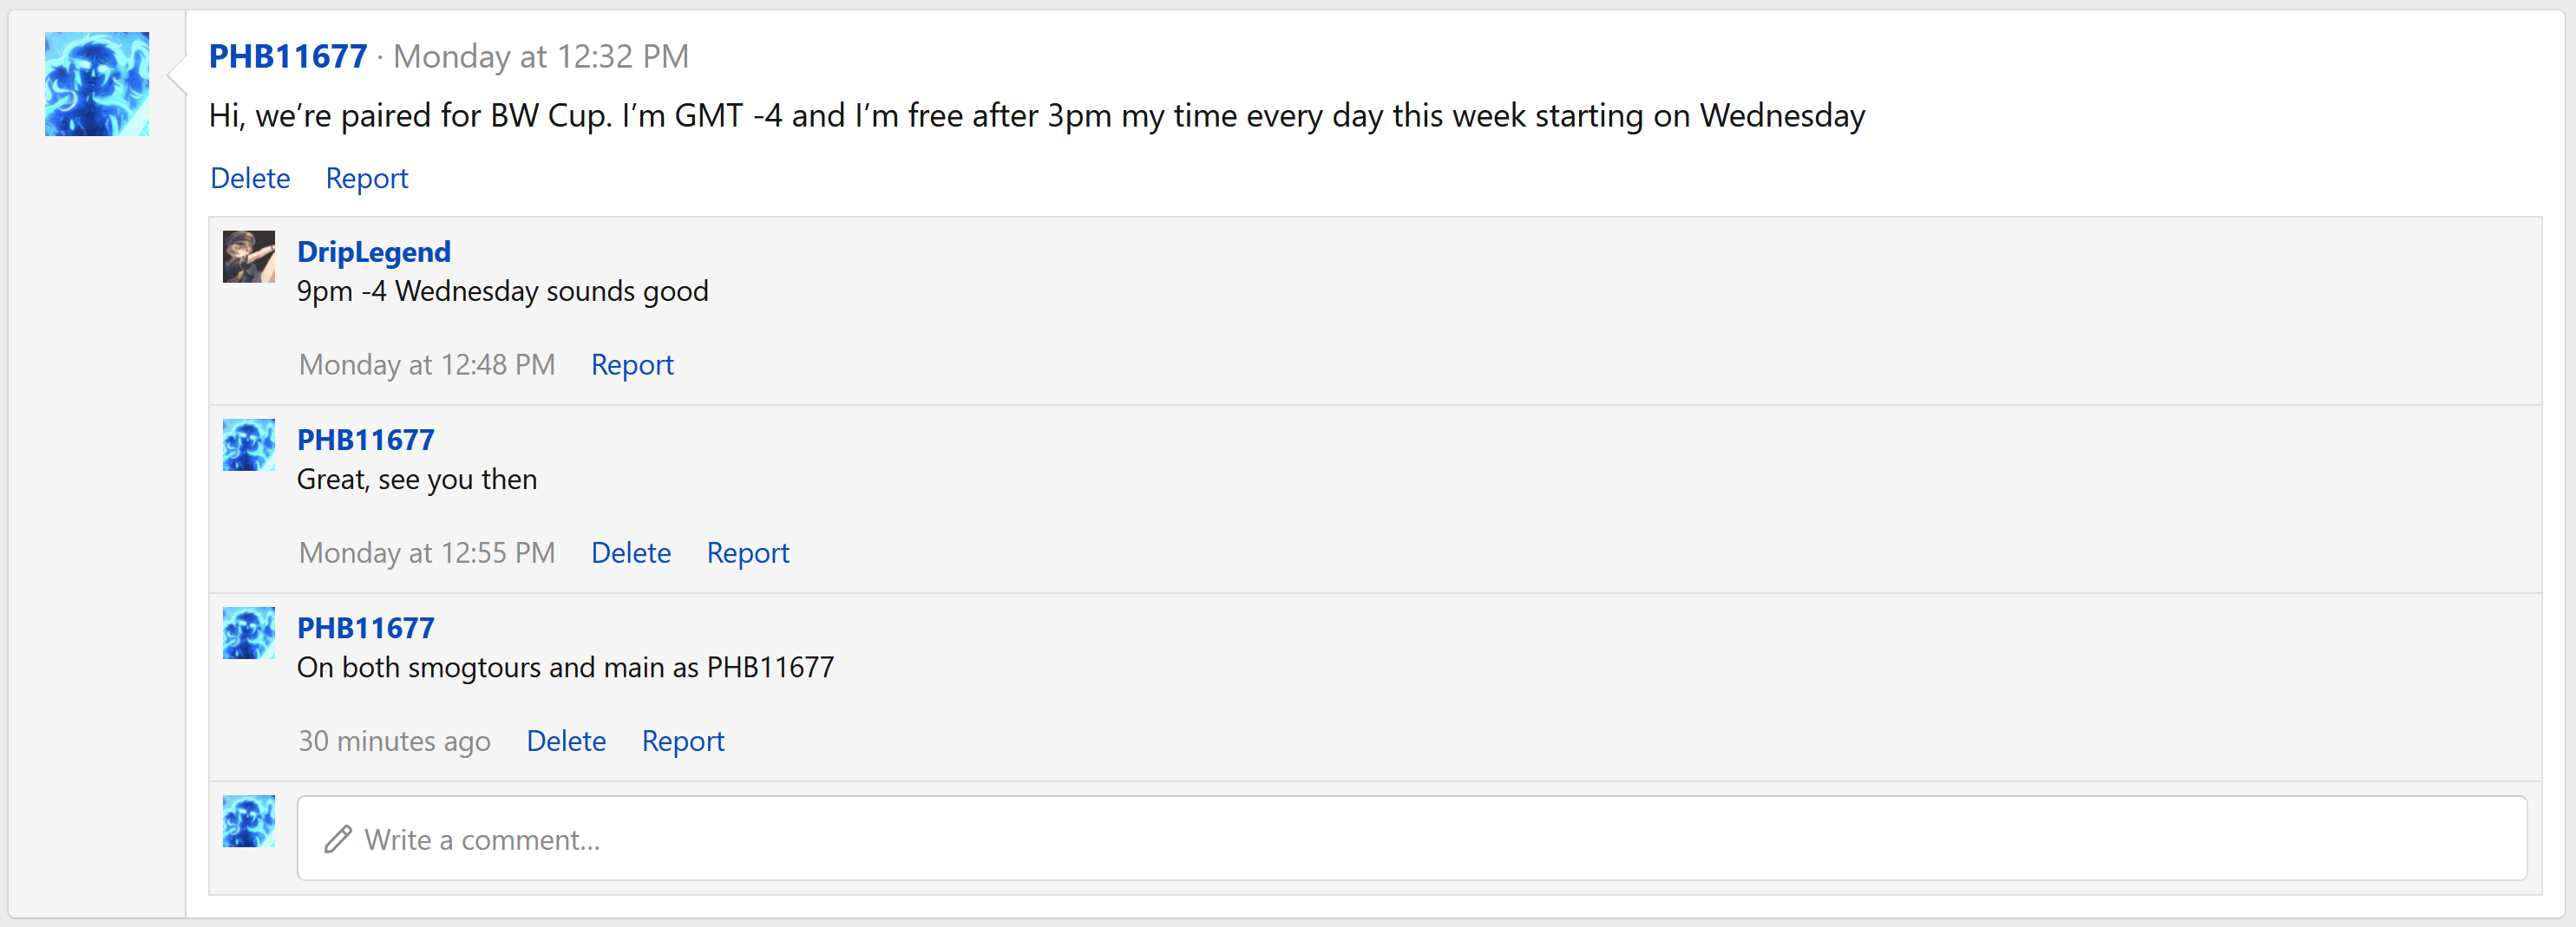Click PHB11677's large blue profile avatar
2576x927 pixels.
pos(97,84)
